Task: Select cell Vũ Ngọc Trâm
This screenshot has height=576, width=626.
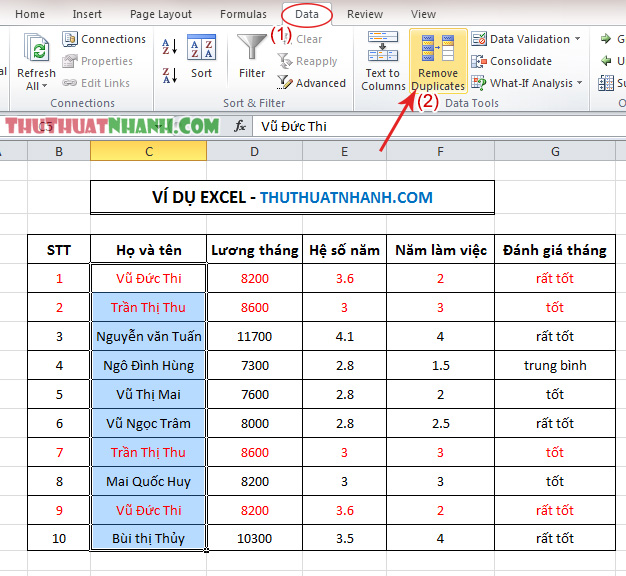Action: 149,423
